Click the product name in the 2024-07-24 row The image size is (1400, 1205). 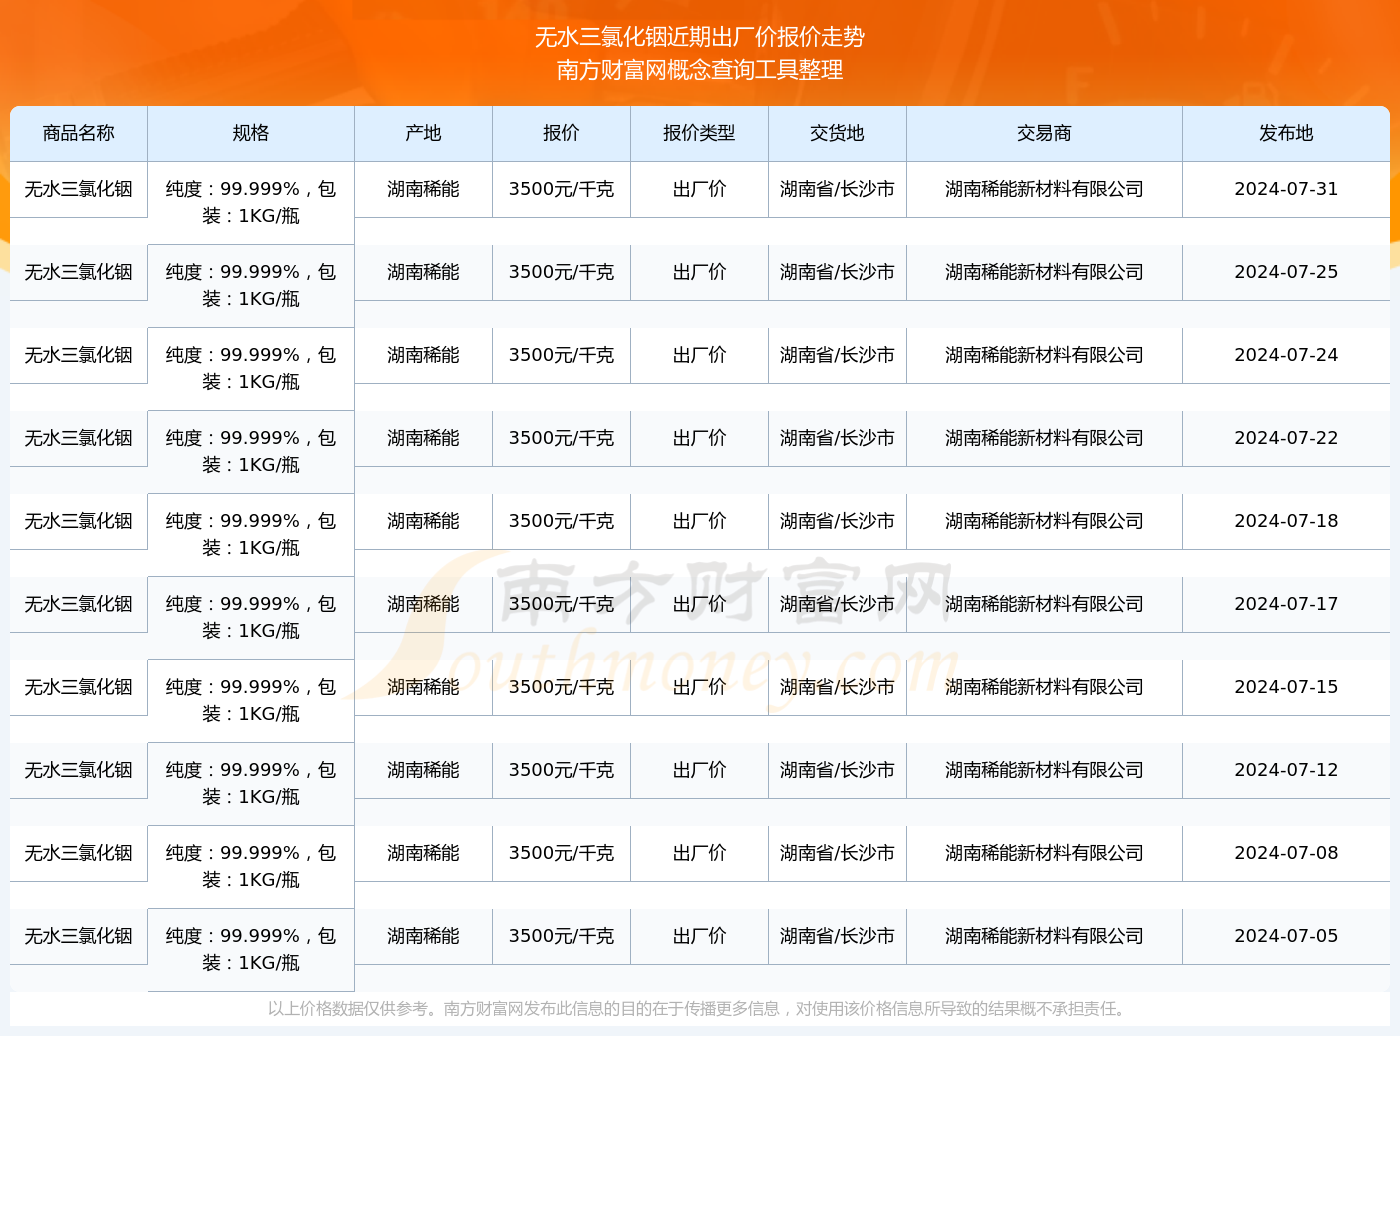point(79,355)
